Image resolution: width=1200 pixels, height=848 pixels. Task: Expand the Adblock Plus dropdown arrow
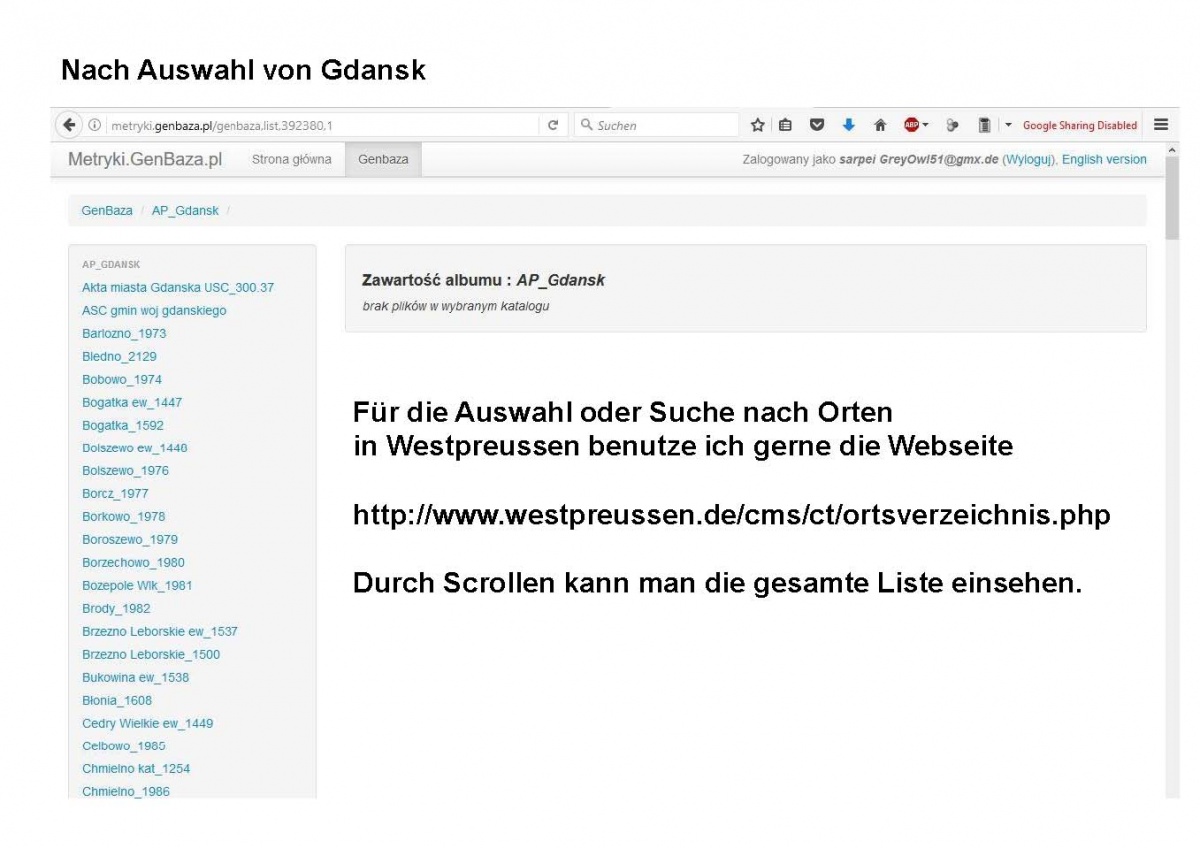tap(926, 125)
